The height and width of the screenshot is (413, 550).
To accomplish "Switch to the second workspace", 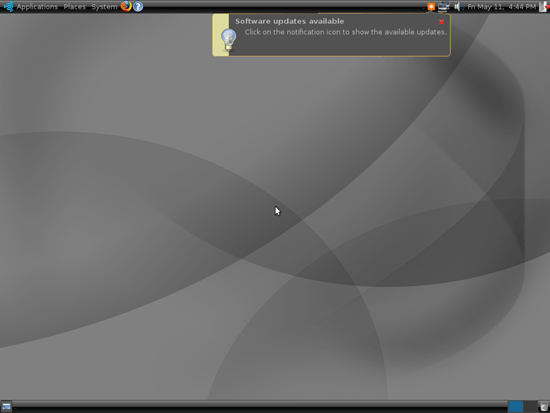I will [530, 407].
